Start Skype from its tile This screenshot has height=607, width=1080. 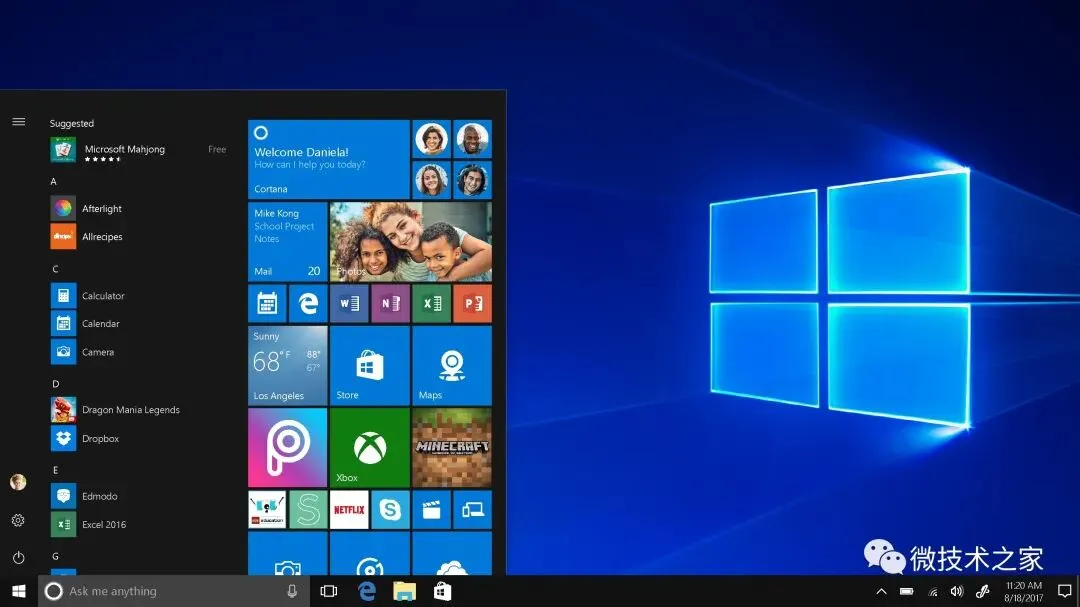390,509
